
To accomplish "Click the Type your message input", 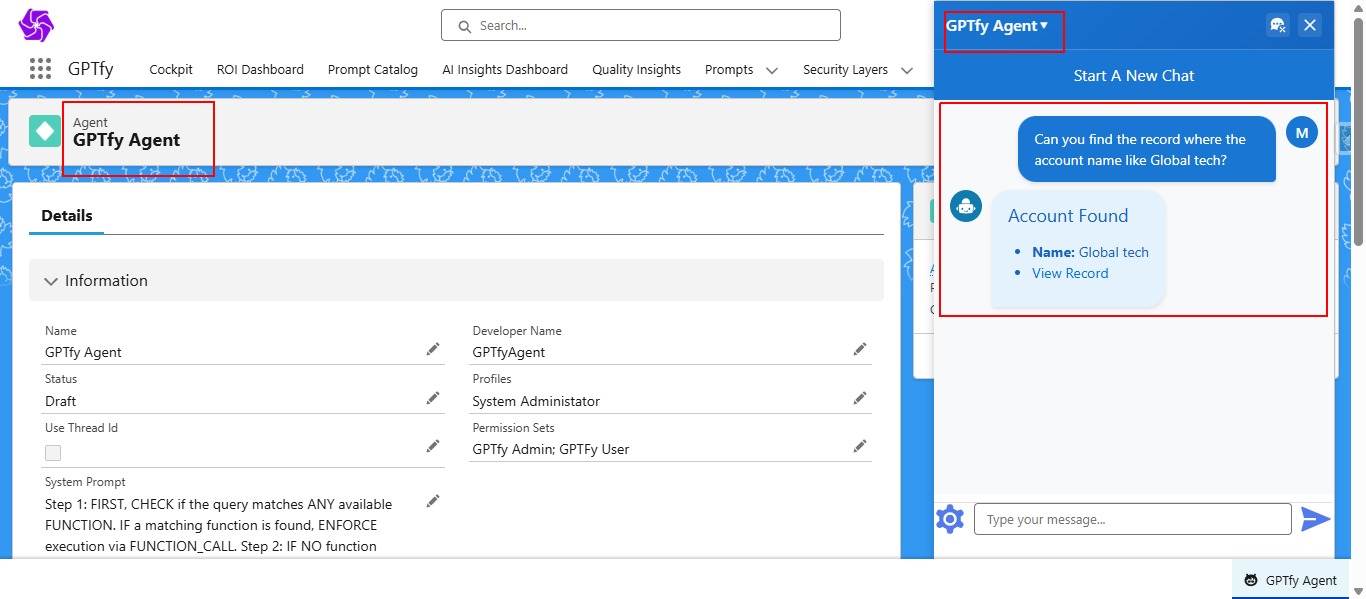I will [x=1132, y=519].
